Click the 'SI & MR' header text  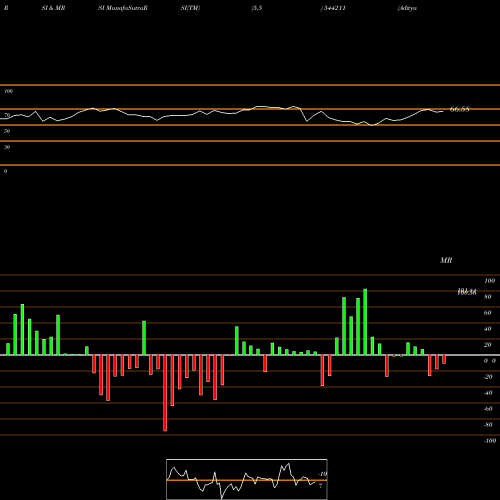53,8
